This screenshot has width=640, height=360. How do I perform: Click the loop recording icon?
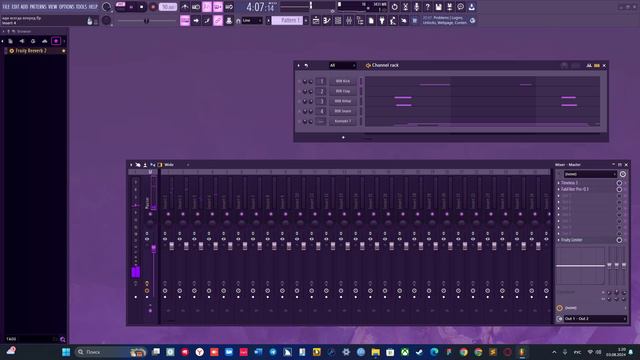coord(229,7)
